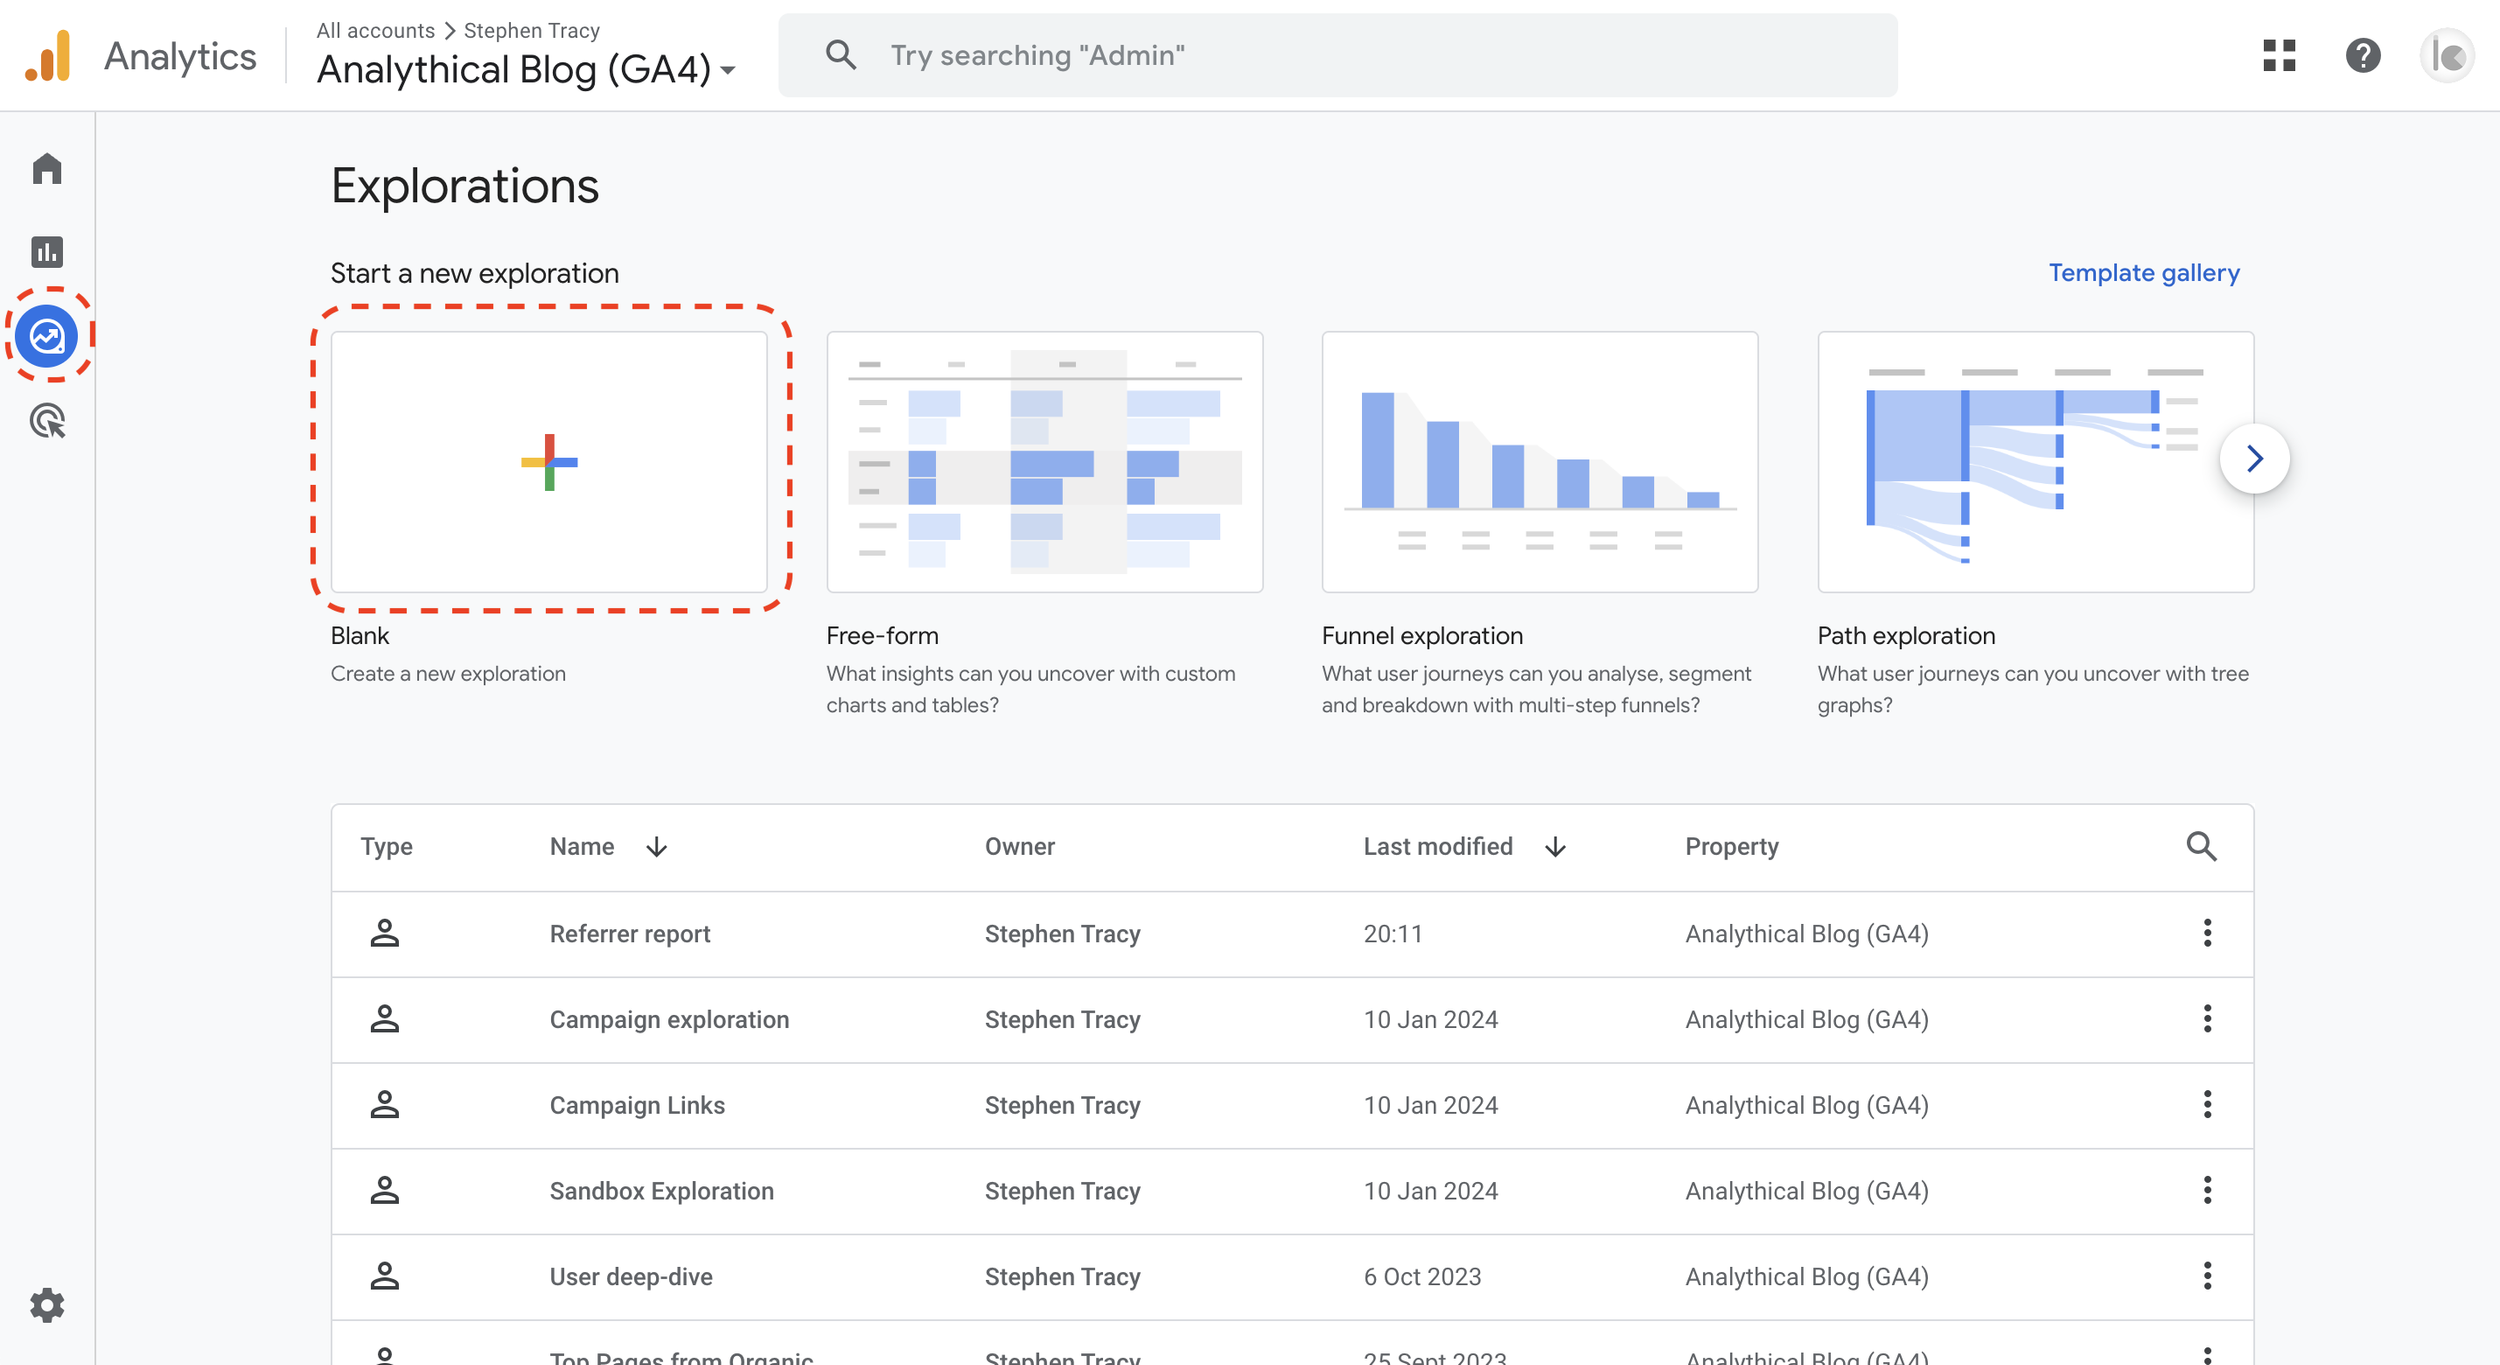Search explorations table magnifier icon
2500x1365 pixels.
coord(2201,847)
